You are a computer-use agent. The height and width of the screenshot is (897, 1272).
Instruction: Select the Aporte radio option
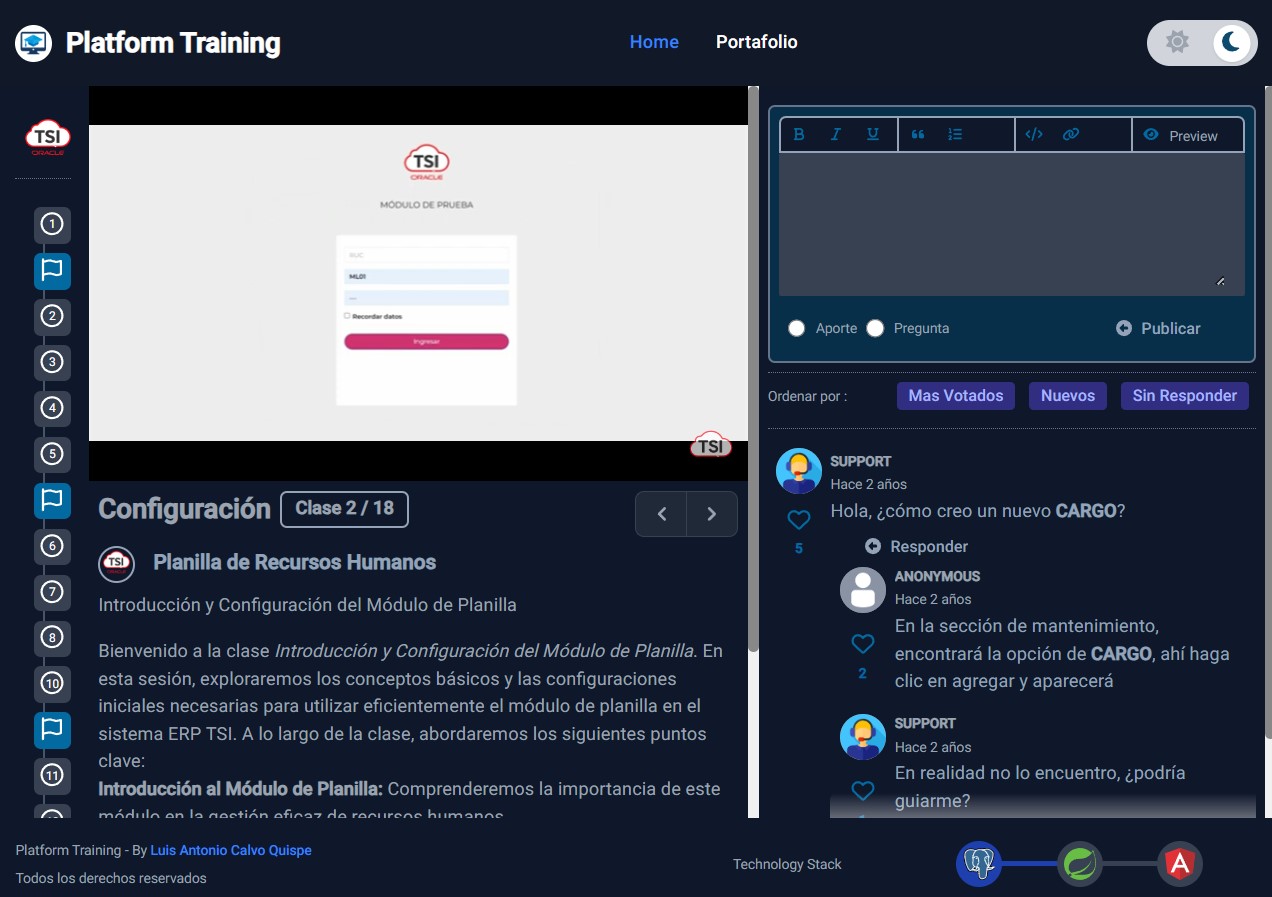coord(797,328)
